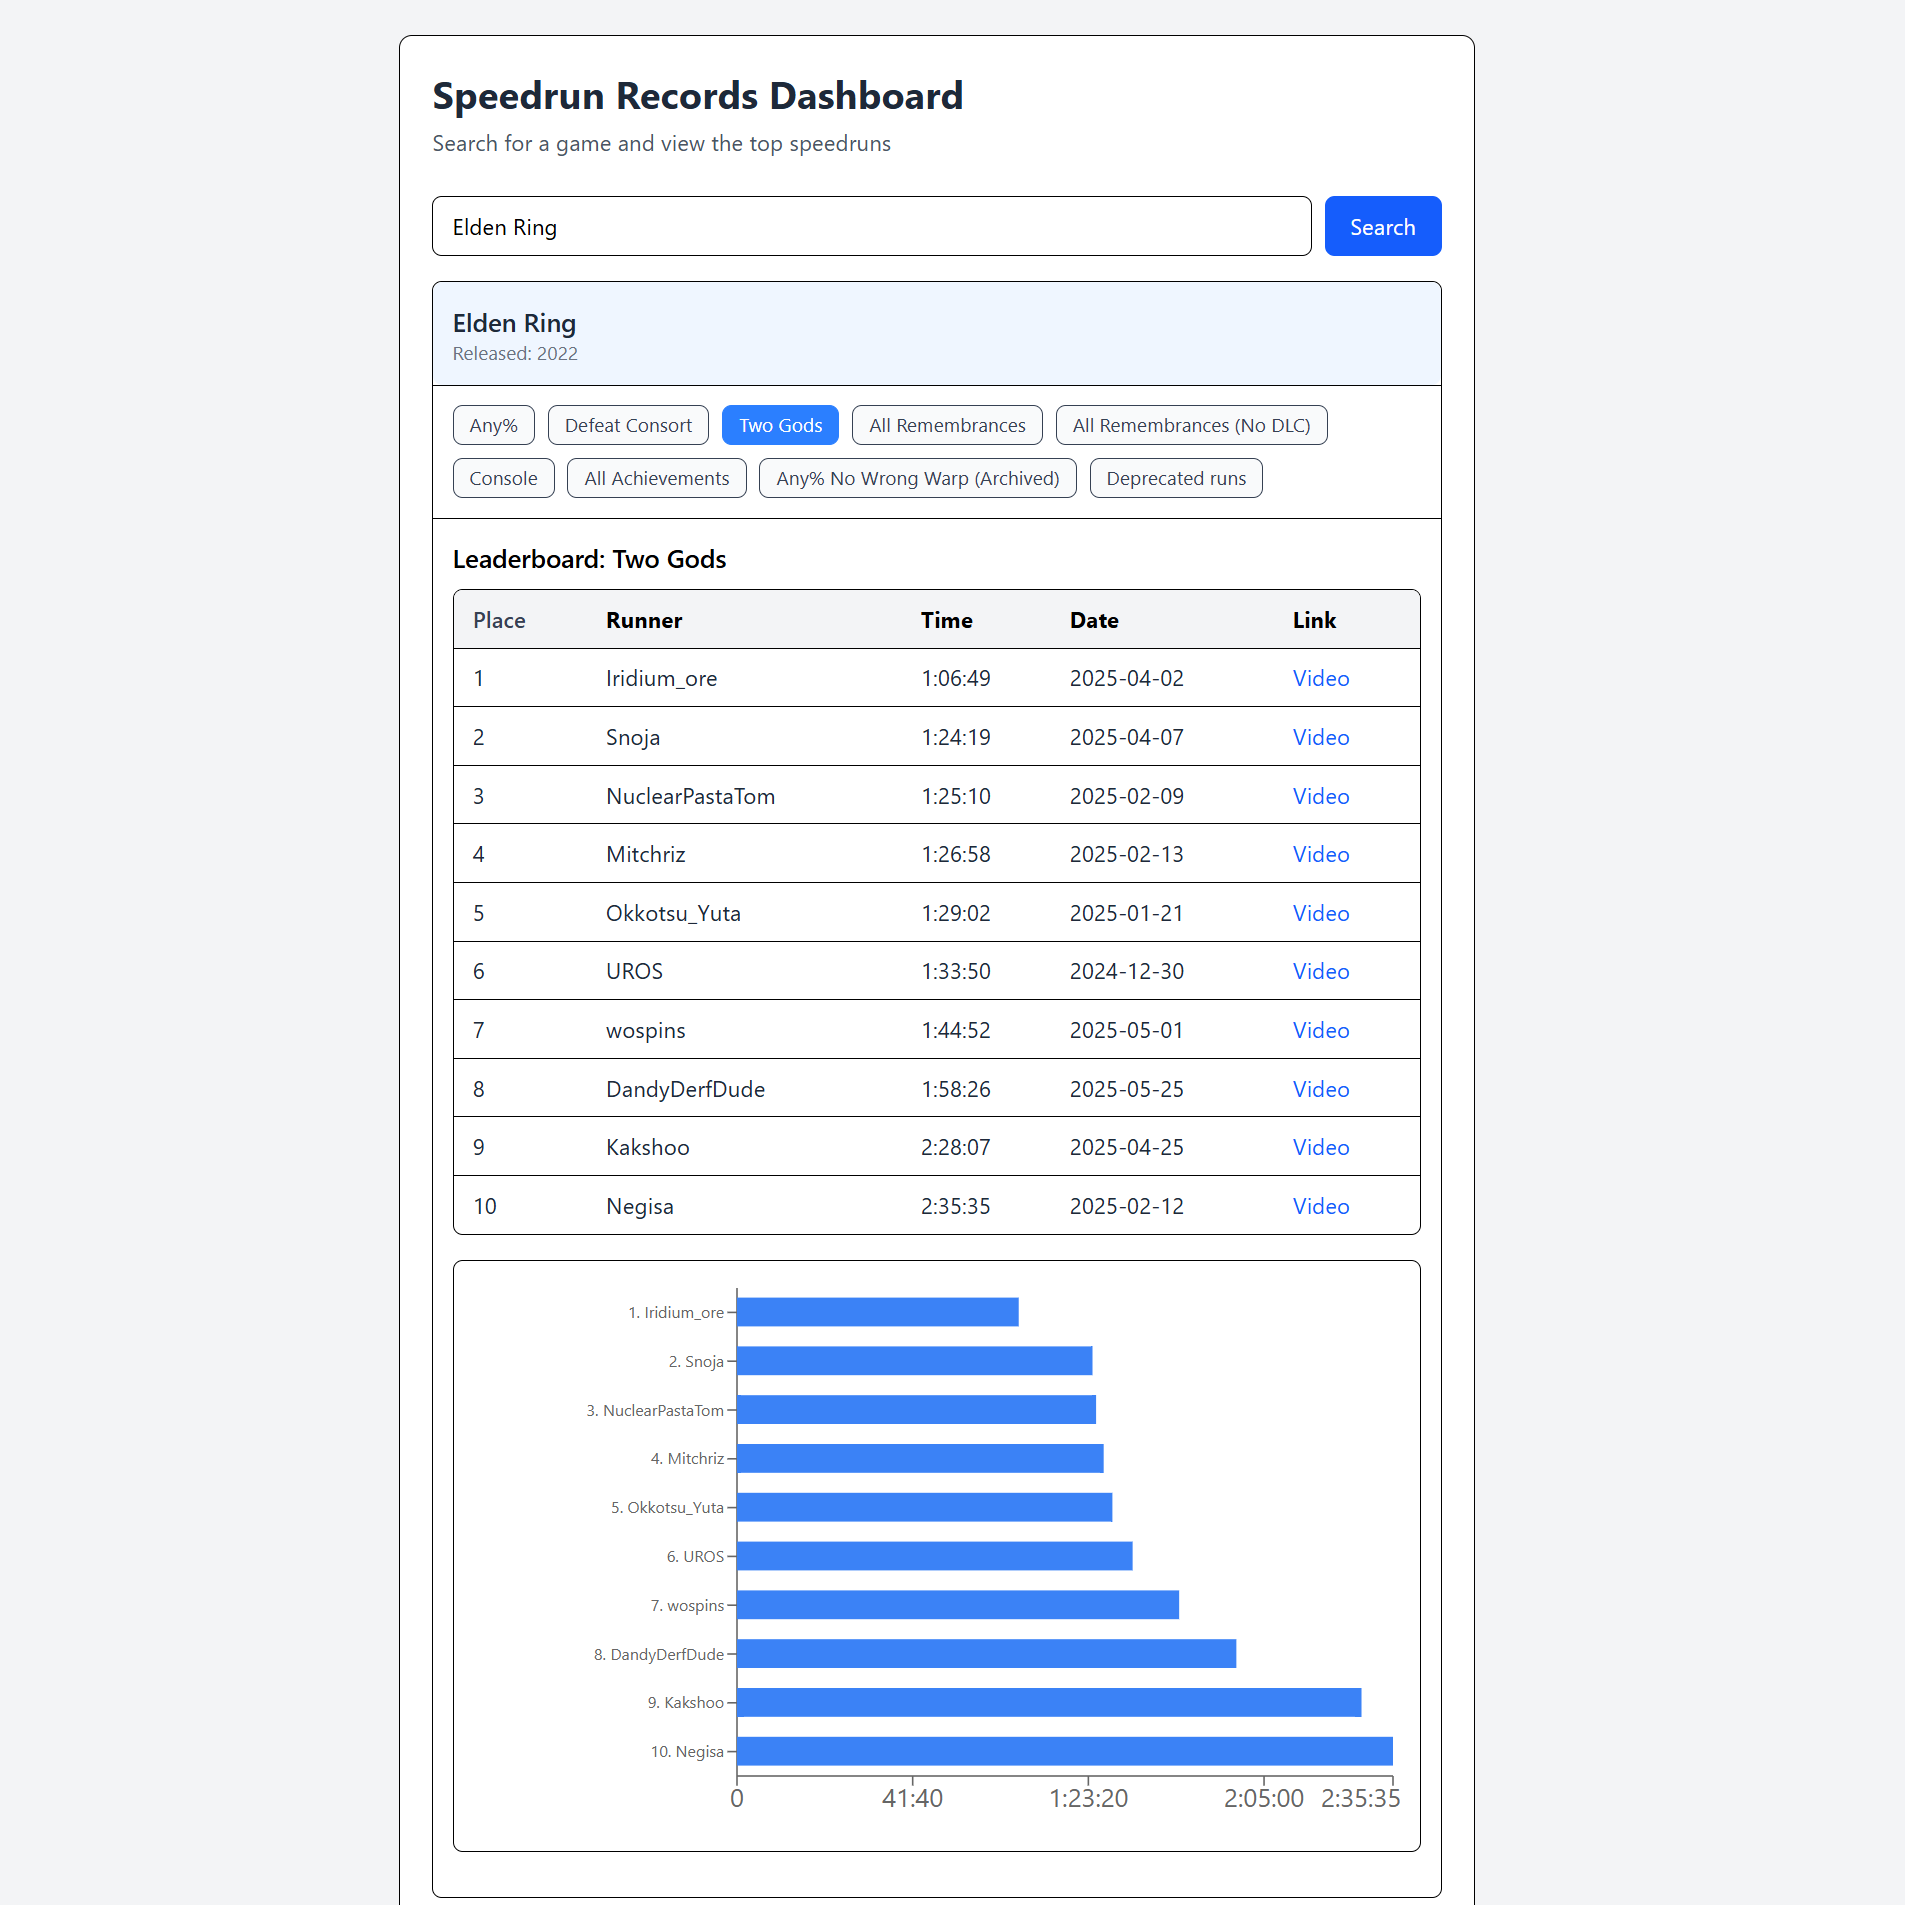Image resolution: width=1905 pixels, height=1905 pixels.
Task: Click the UROS bar in the chart
Action: (x=935, y=1556)
